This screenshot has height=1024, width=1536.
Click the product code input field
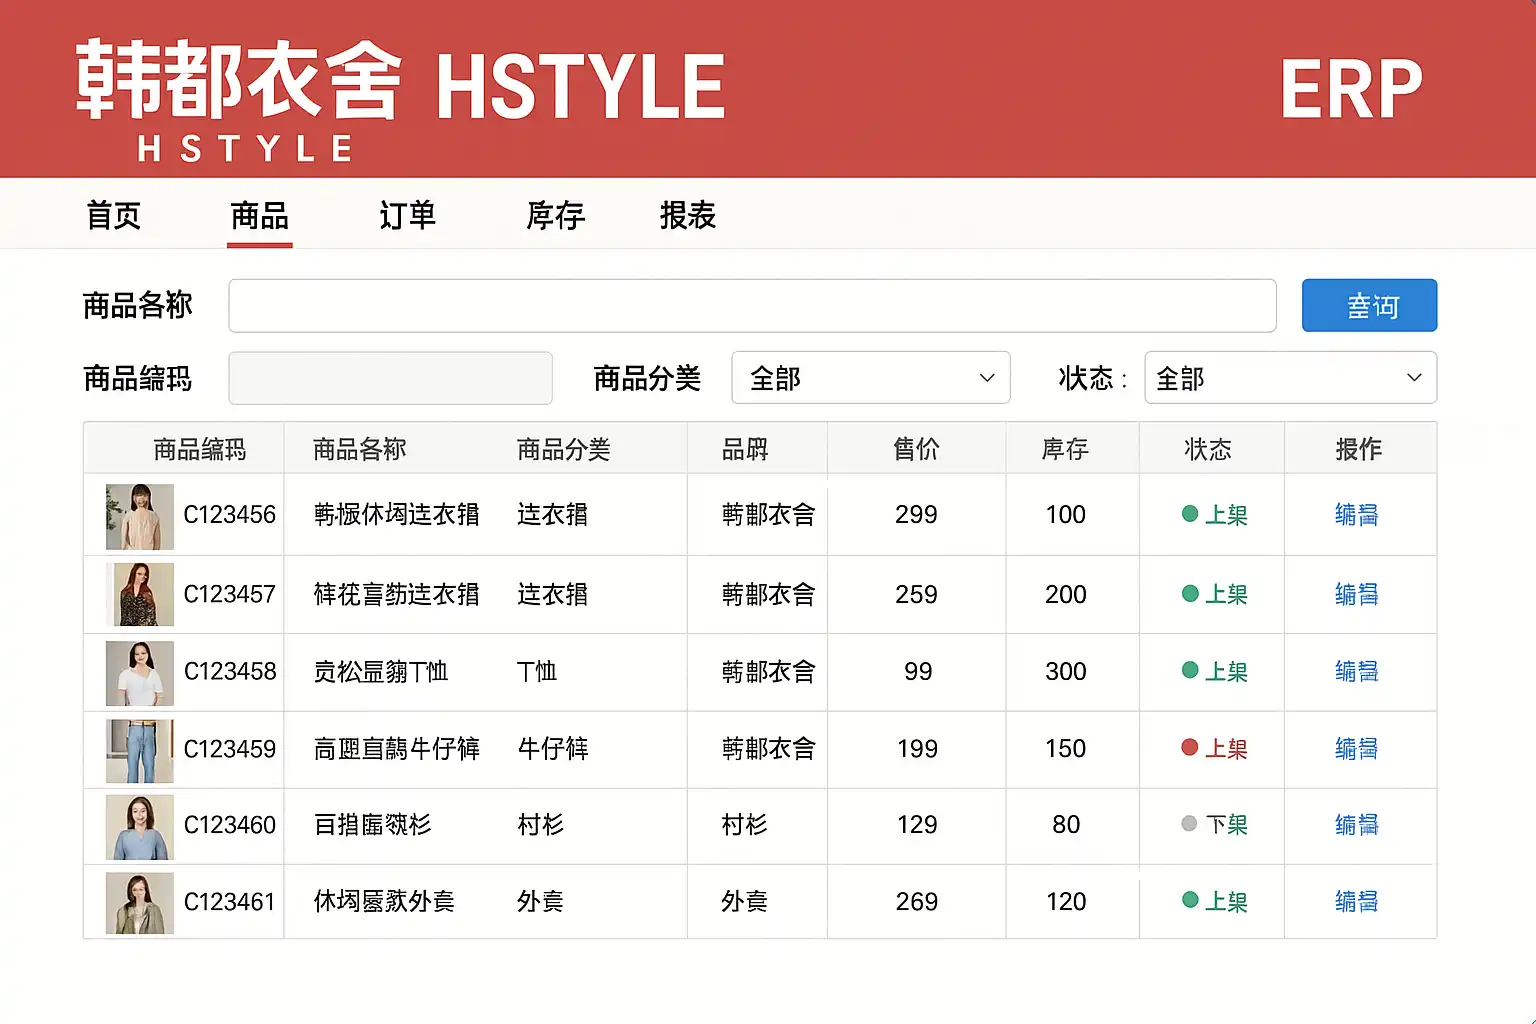coord(390,378)
